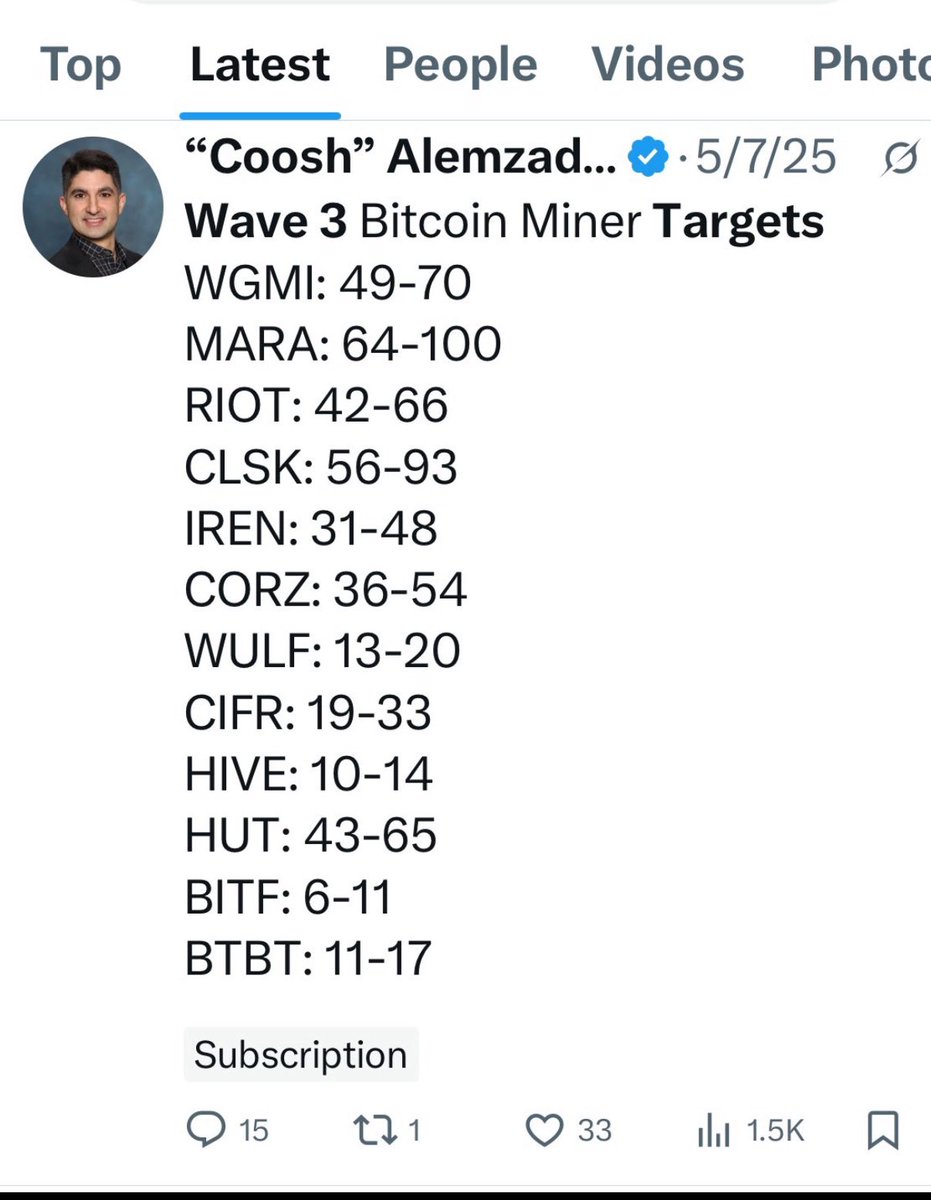
Task: Select the Latest tab
Action: click(260, 65)
